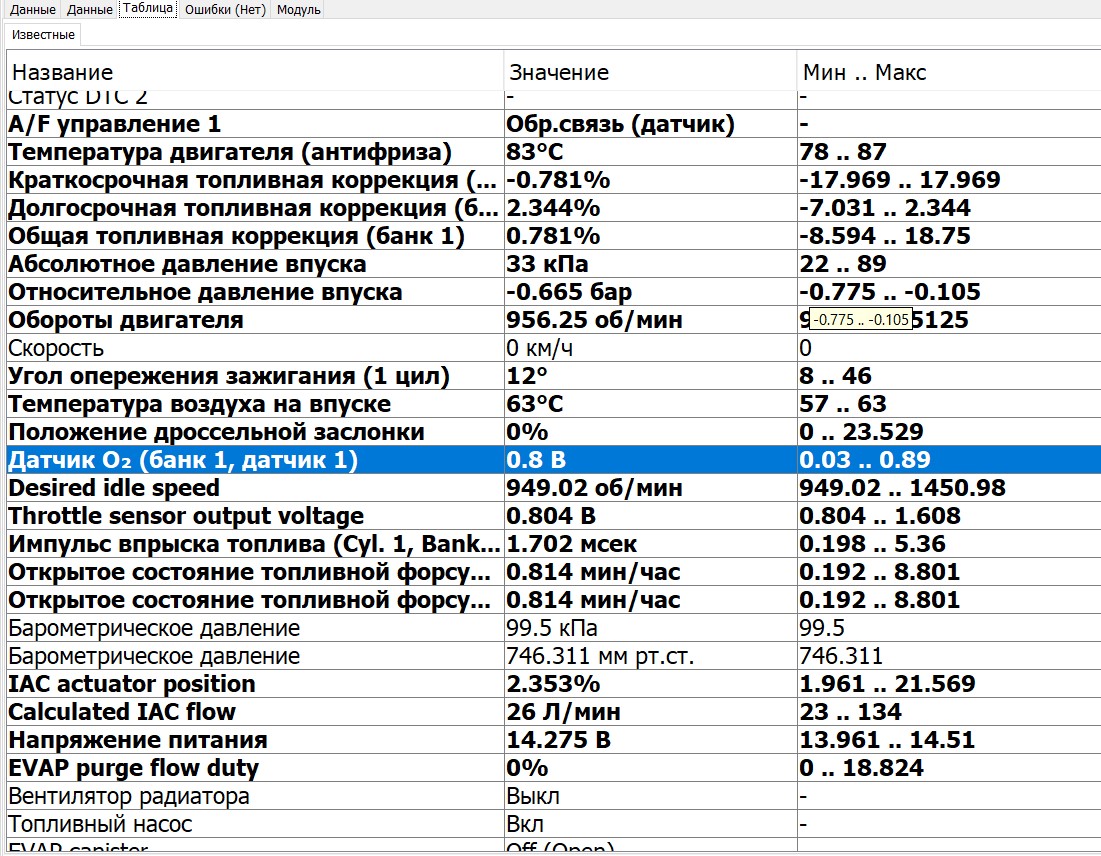Switch to the Ошибки (Нет) tab
Viewport: 1101px width, 856px height.
coord(225,10)
